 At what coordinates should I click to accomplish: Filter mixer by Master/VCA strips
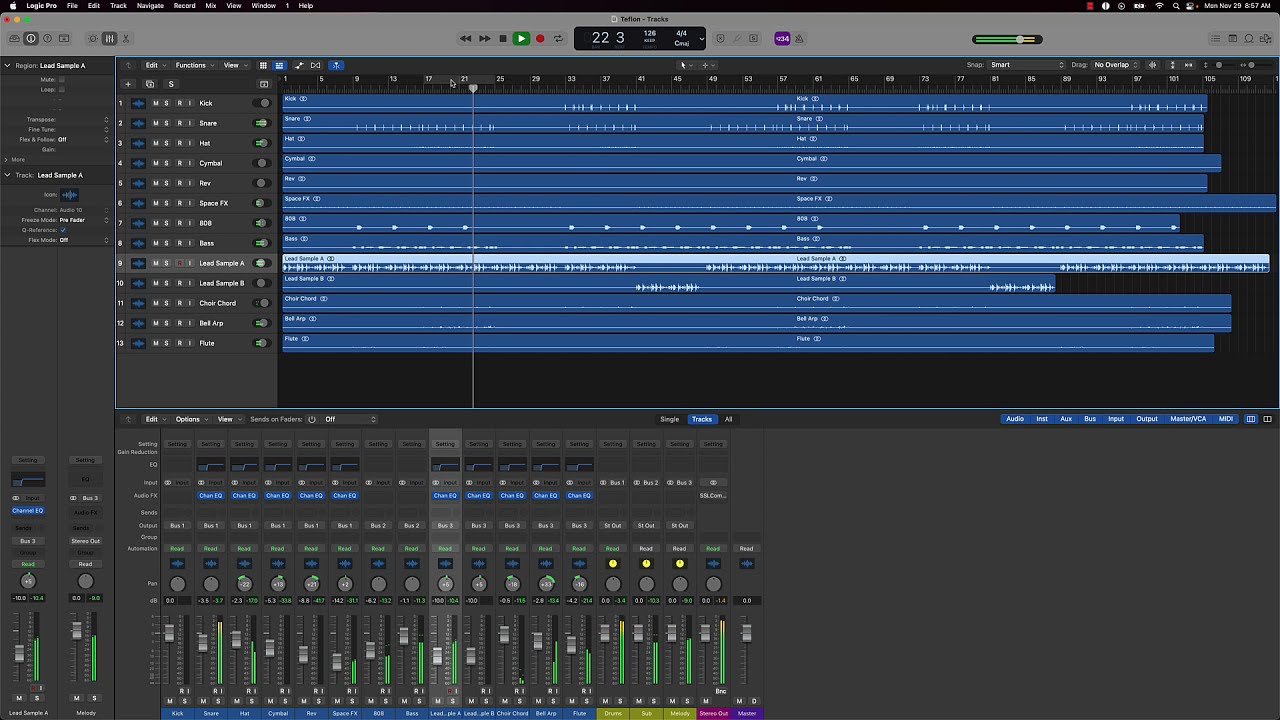[x=1188, y=419]
